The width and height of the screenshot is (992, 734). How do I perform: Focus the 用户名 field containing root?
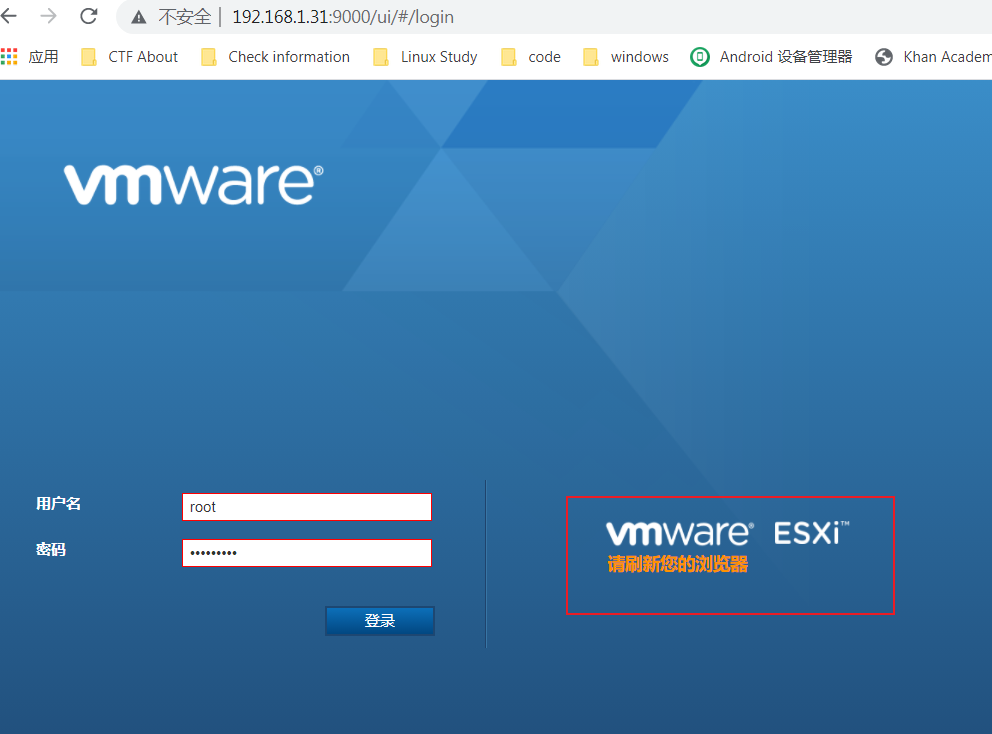click(306, 507)
